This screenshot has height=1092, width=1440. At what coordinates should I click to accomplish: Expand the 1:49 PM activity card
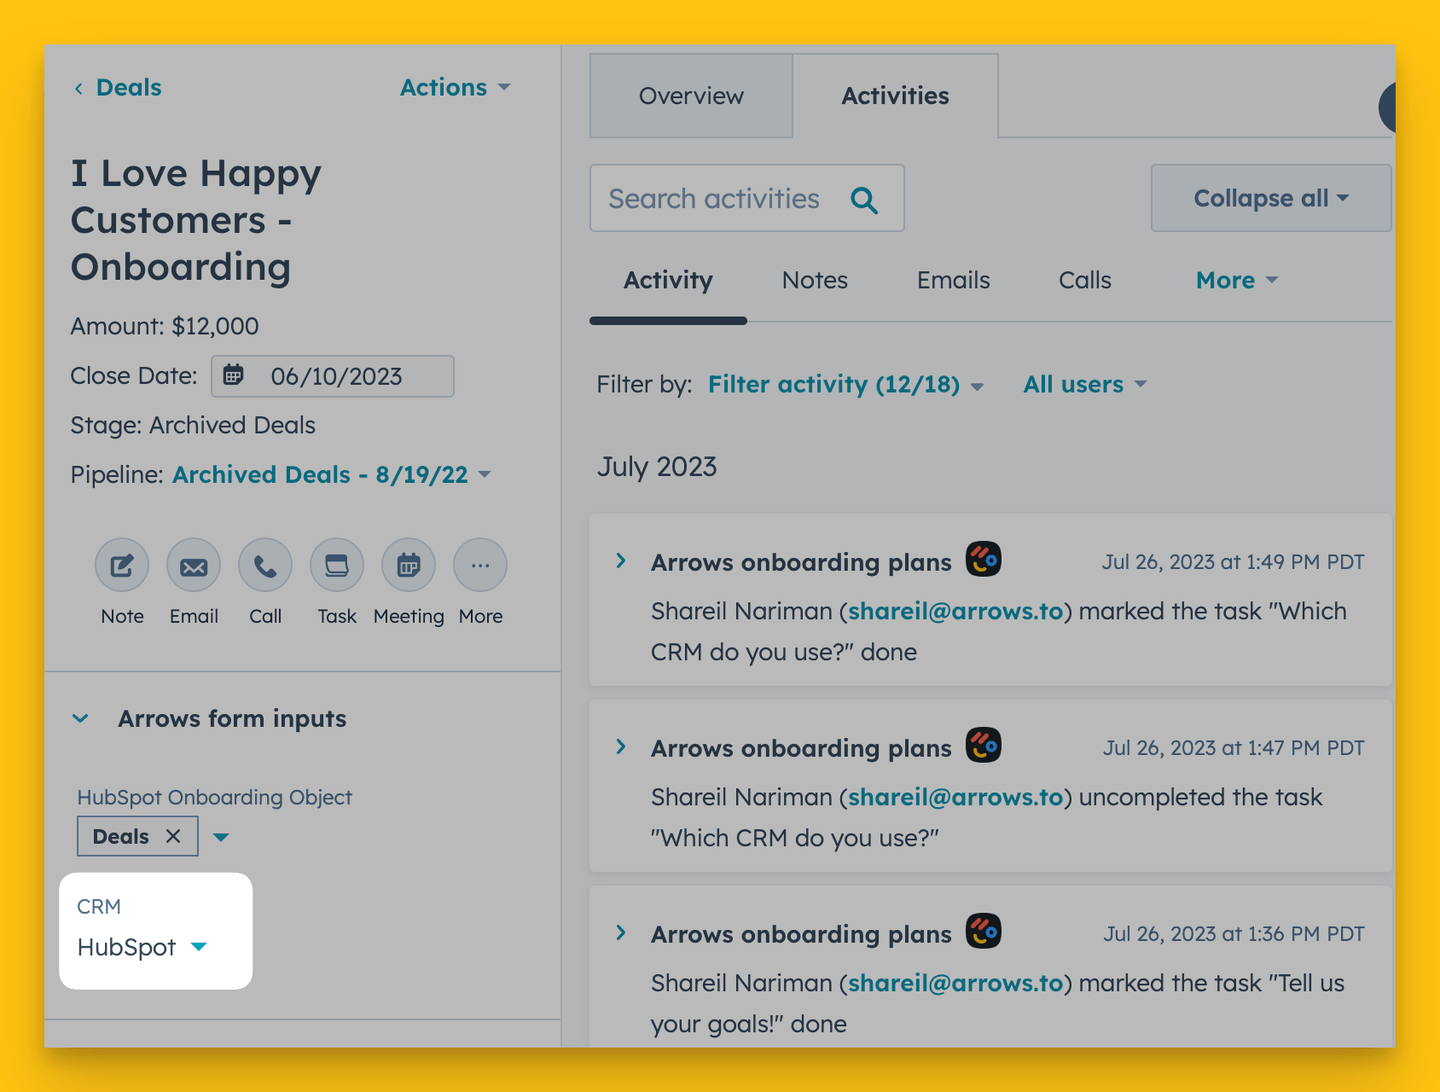tap(621, 562)
